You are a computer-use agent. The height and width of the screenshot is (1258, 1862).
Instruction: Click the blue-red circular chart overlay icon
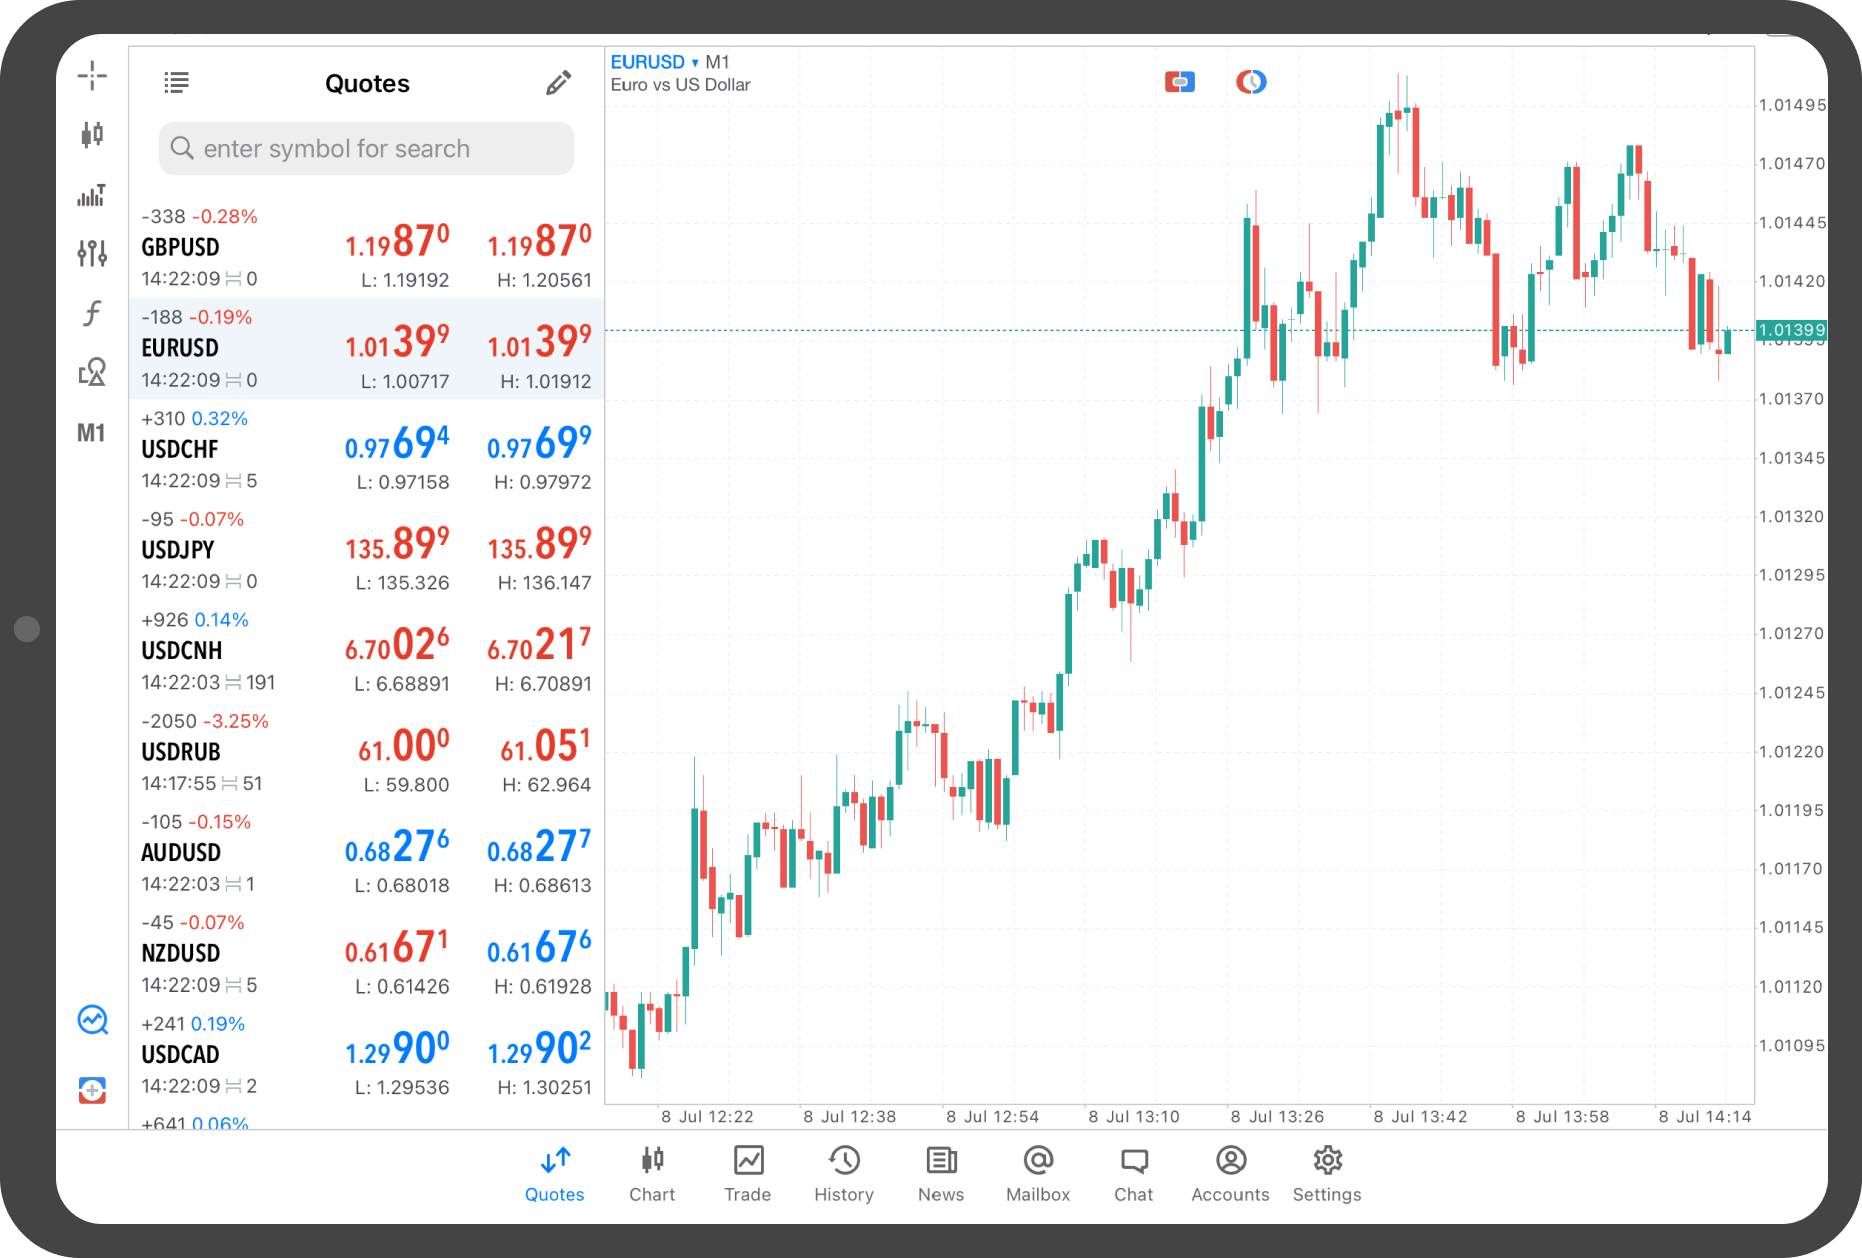pos(1251,82)
